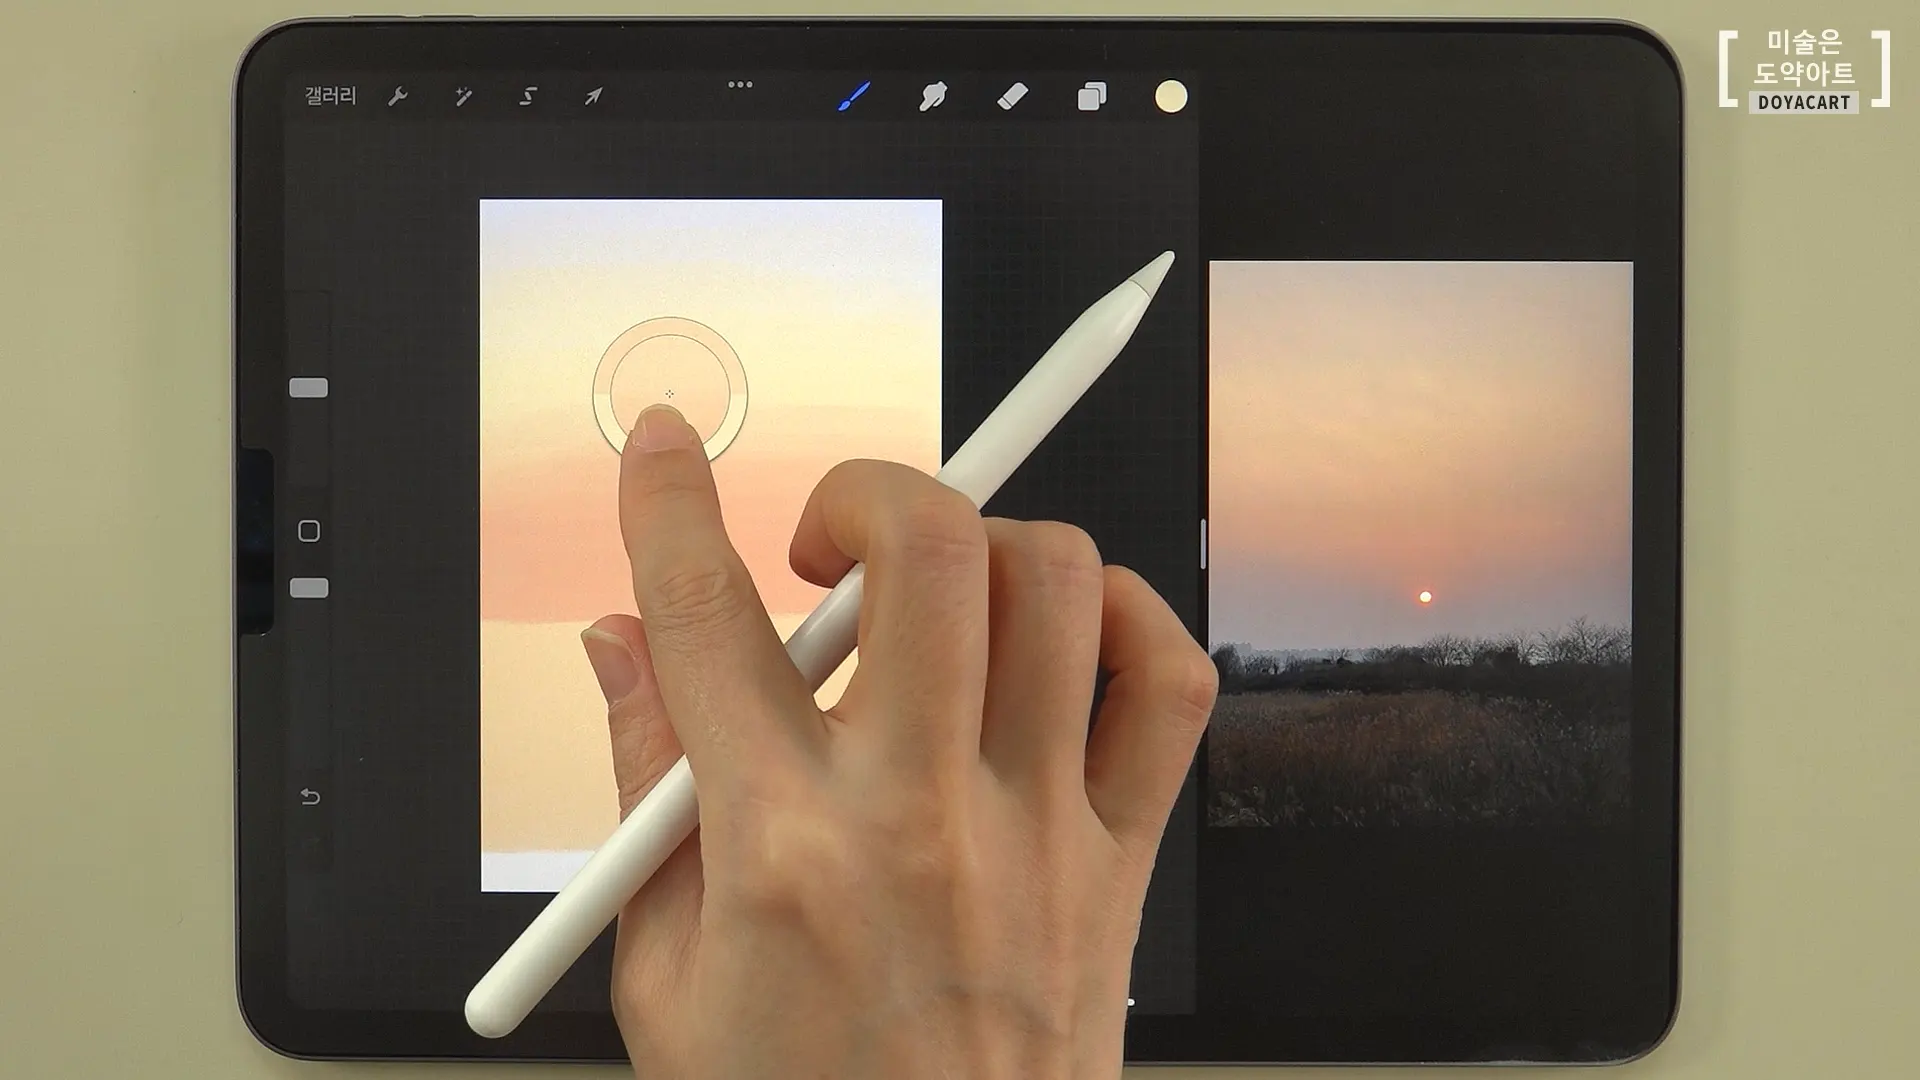This screenshot has height=1080, width=1920.
Task: Undo with the sidebar curved arrow
Action: pyautogui.click(x=310, y=797)
